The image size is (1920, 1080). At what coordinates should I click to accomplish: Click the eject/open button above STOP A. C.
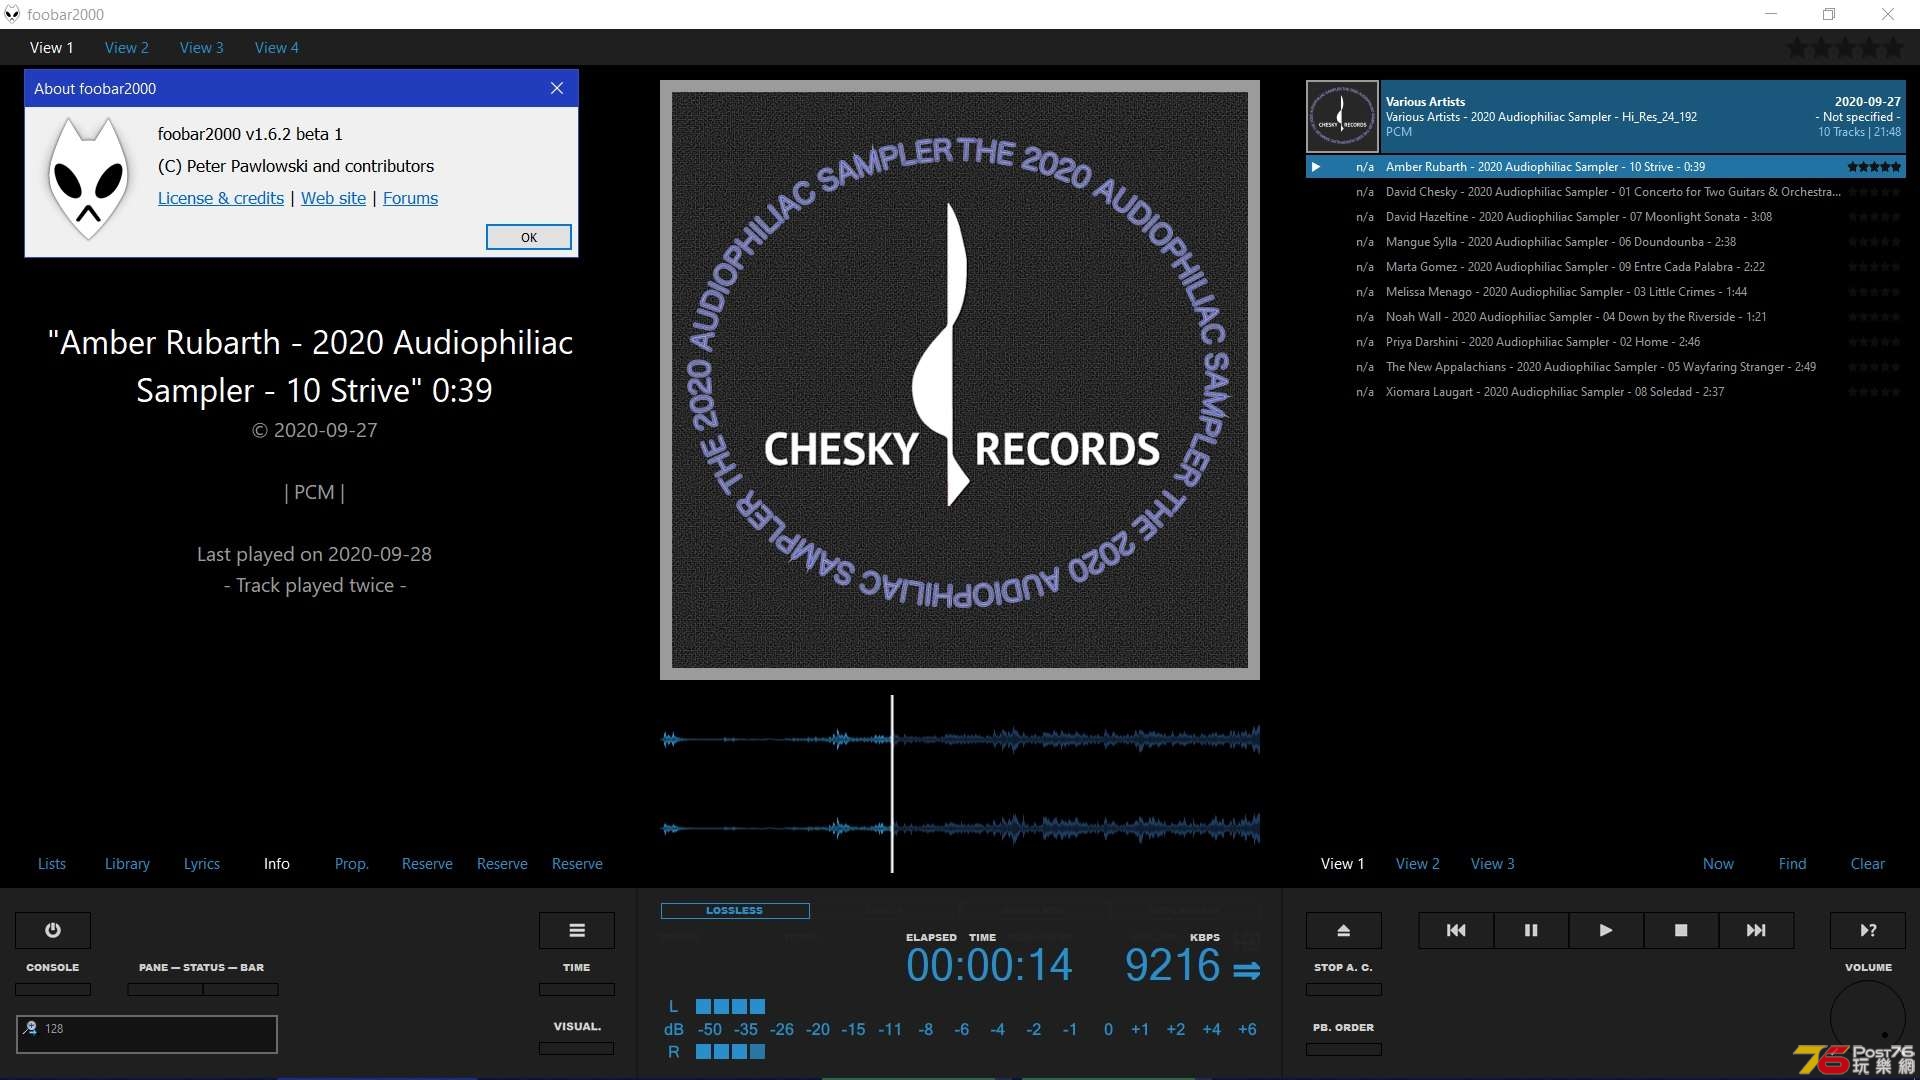click(1344, 930)
